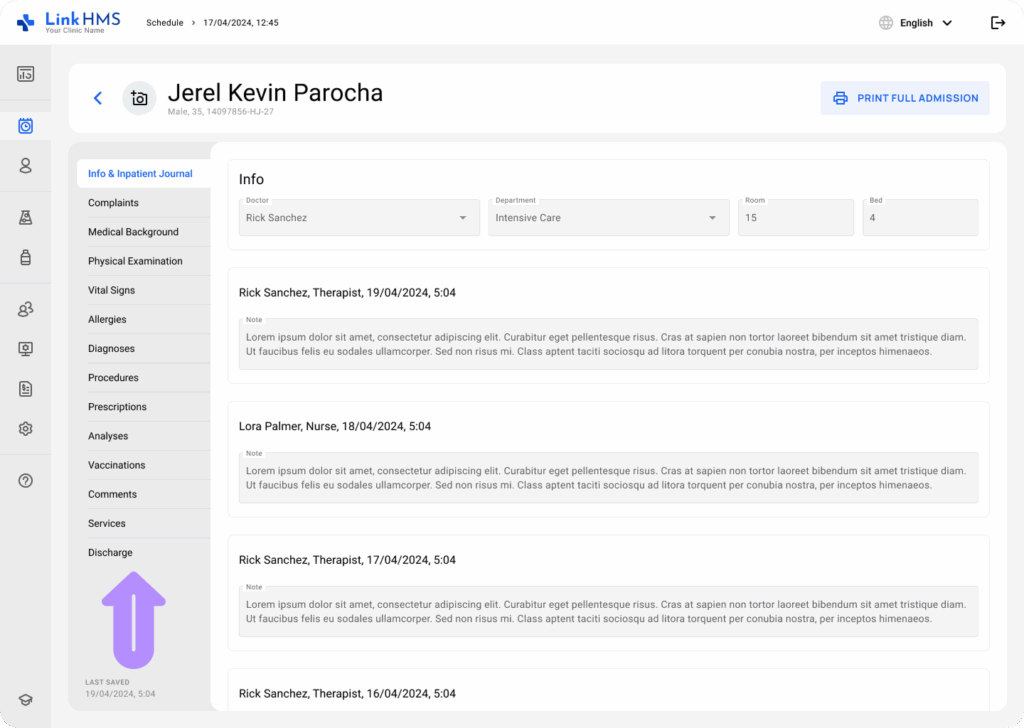Click the note under Lora Palmer 18/04/2024
This screenshot has width=1024, height=728.
click(608, 478)
